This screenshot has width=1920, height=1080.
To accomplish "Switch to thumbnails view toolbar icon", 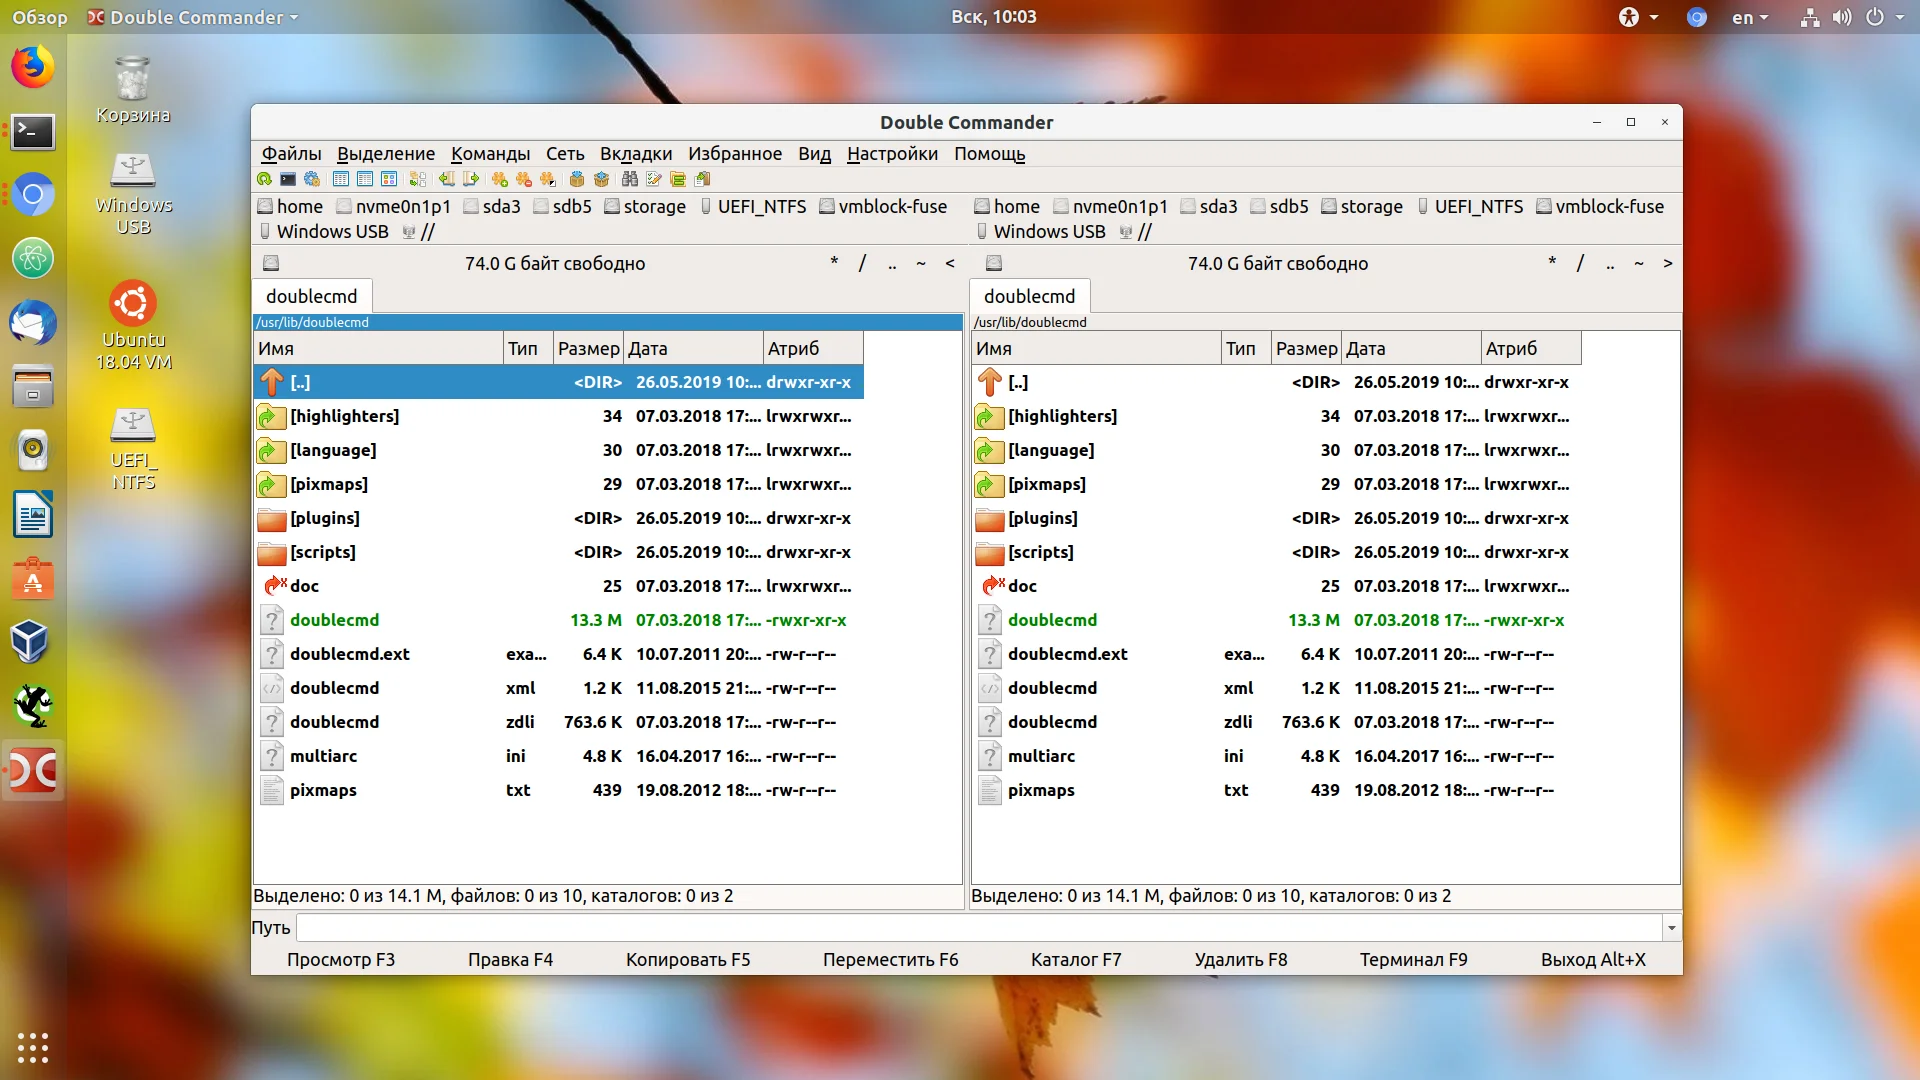I will (389, 179).
